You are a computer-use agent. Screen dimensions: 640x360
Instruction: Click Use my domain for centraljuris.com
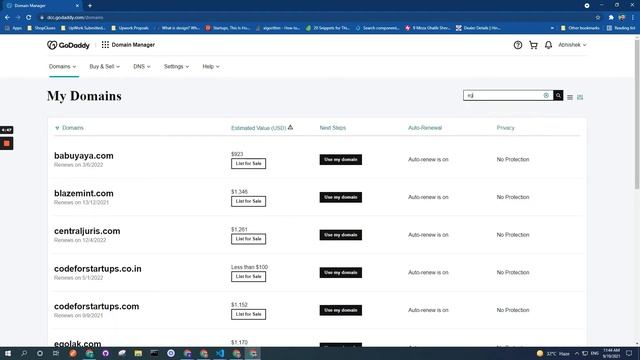click(340, 235)
